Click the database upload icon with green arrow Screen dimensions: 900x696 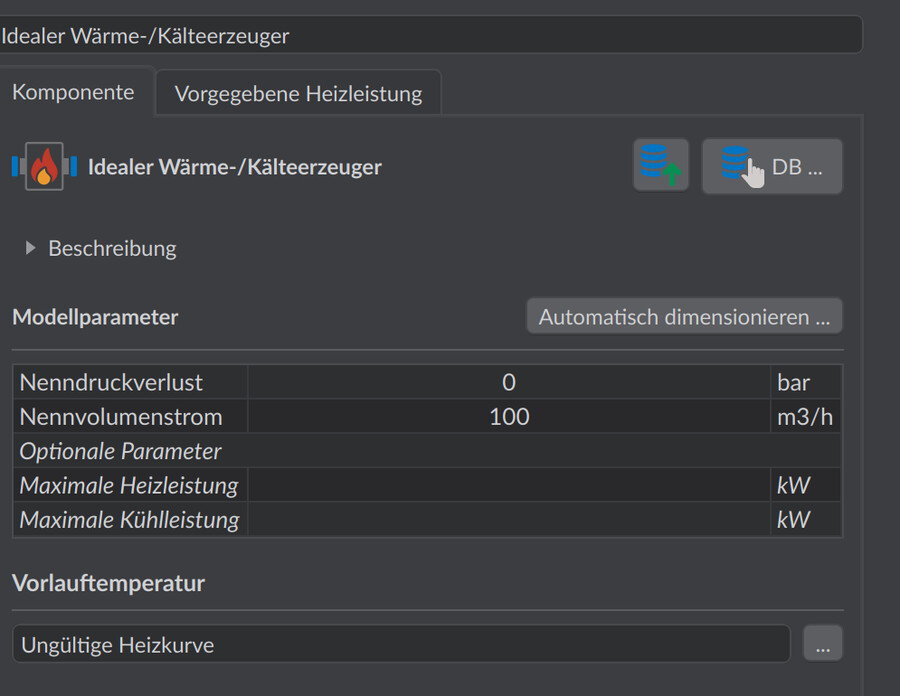tap(661, 165)
